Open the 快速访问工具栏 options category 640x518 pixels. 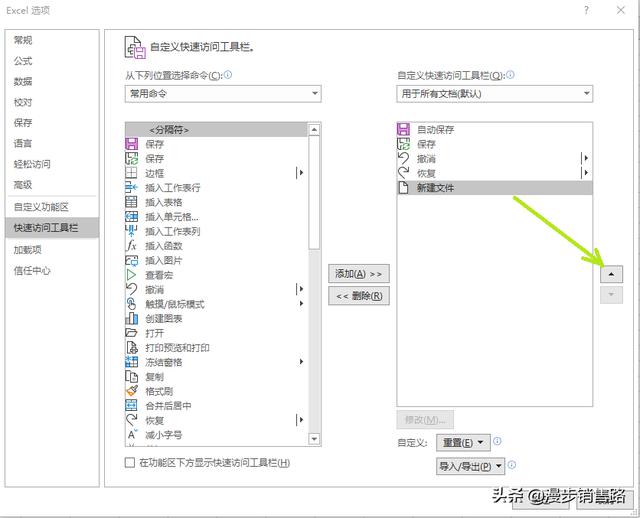pos(52,228)
